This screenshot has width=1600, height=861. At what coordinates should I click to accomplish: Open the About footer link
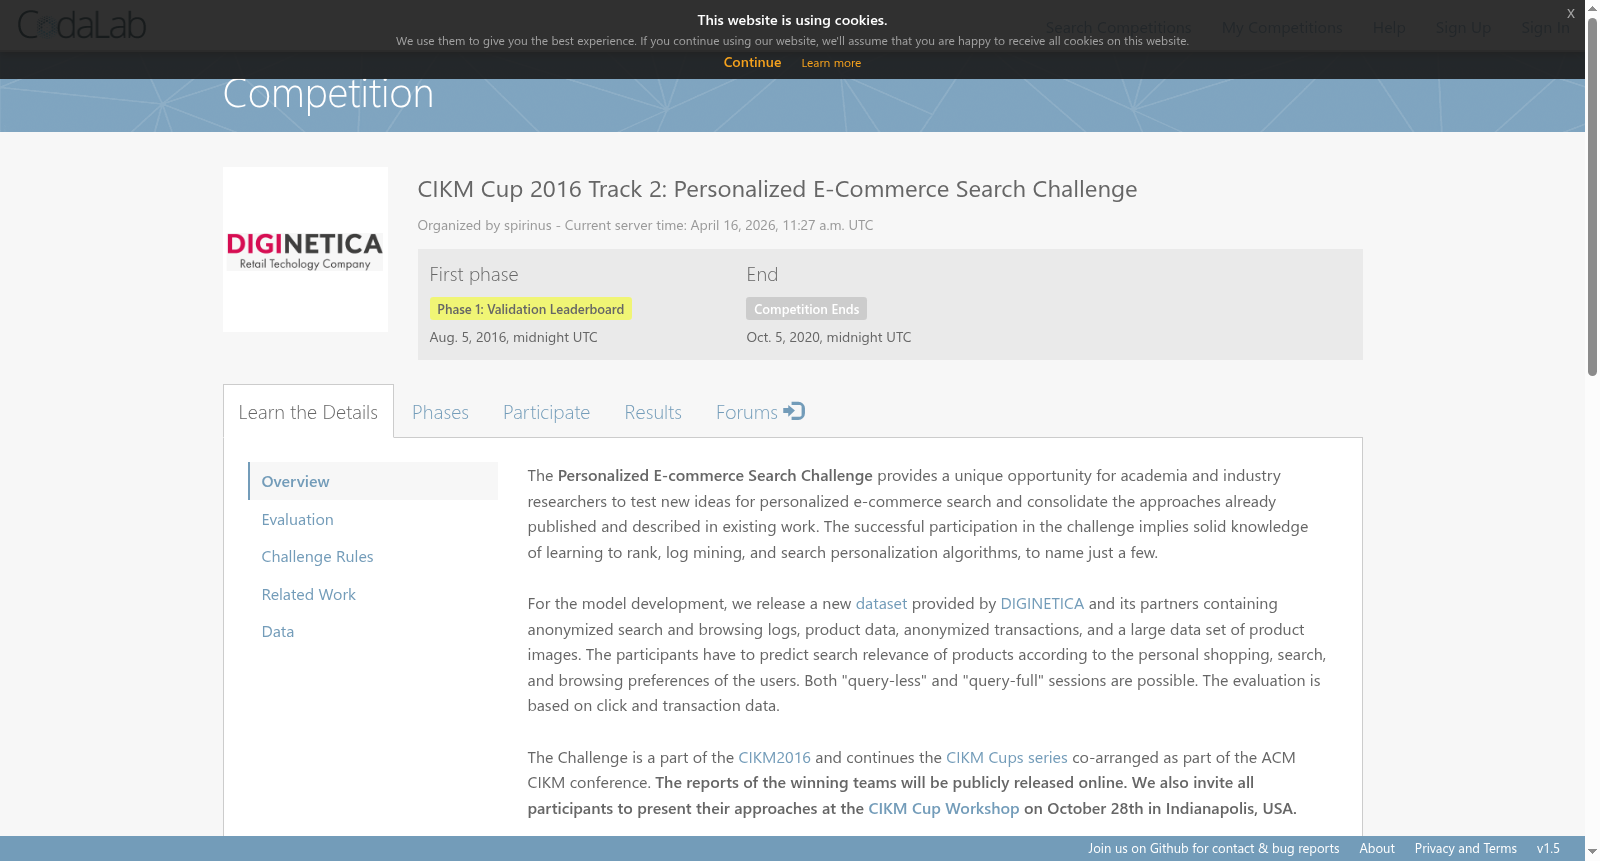1377,848
